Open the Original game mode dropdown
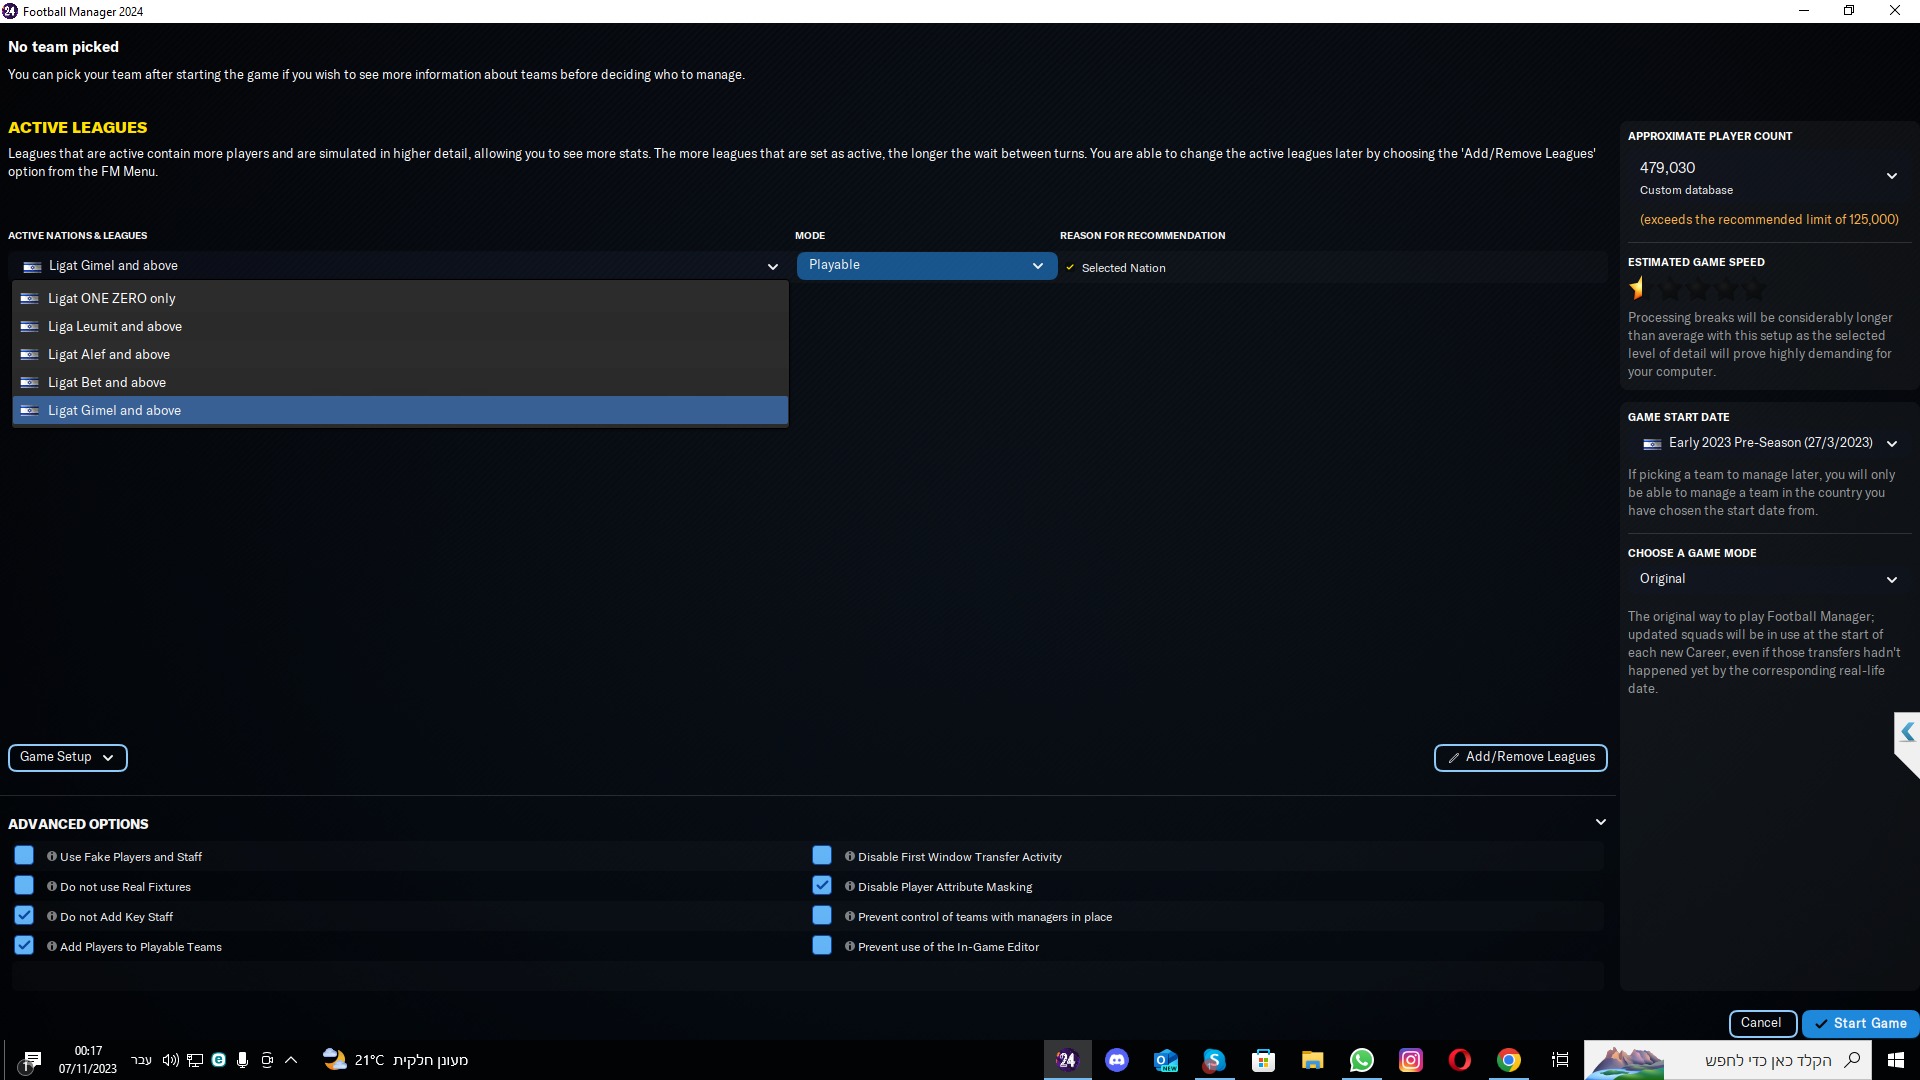The height and width of the screenshot is (1080, 1920). (1768, 579)
